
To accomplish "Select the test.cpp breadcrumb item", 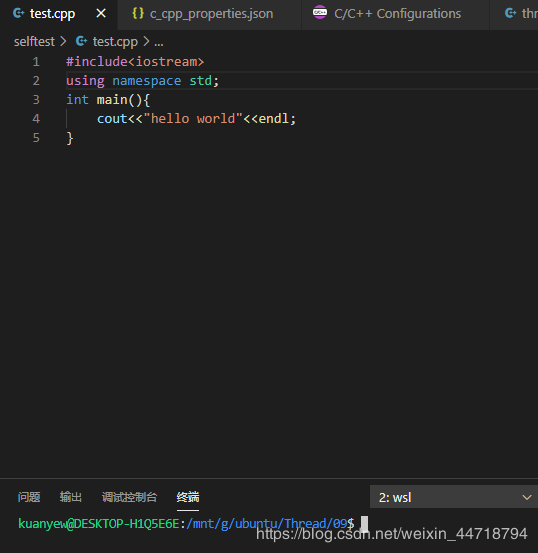I will click(x=115, y=42).
